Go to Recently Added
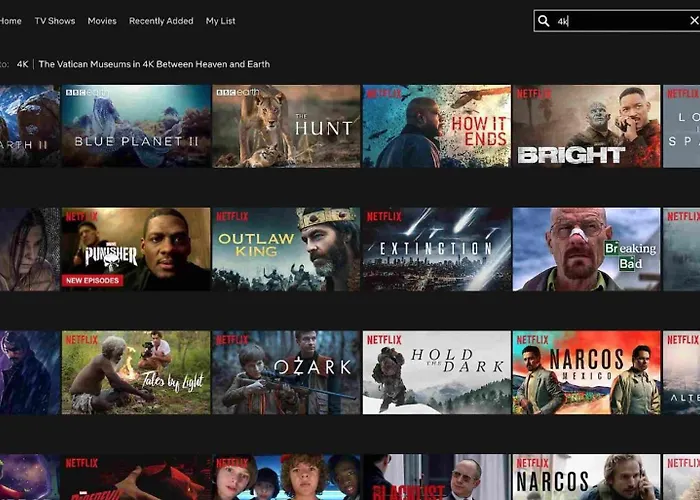The image size is (700, 500). pyautogui.click(x=161, y=21)
